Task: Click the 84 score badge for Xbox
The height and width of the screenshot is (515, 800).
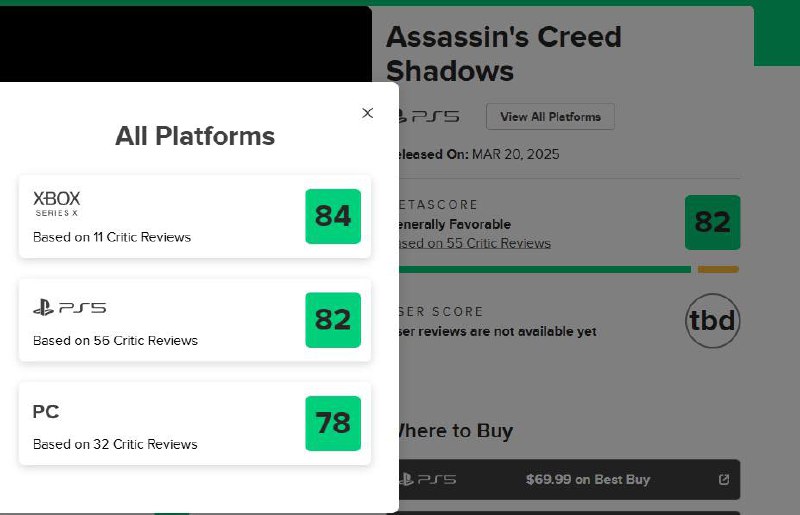Action: pyautogui.click(x=333, y=215)
